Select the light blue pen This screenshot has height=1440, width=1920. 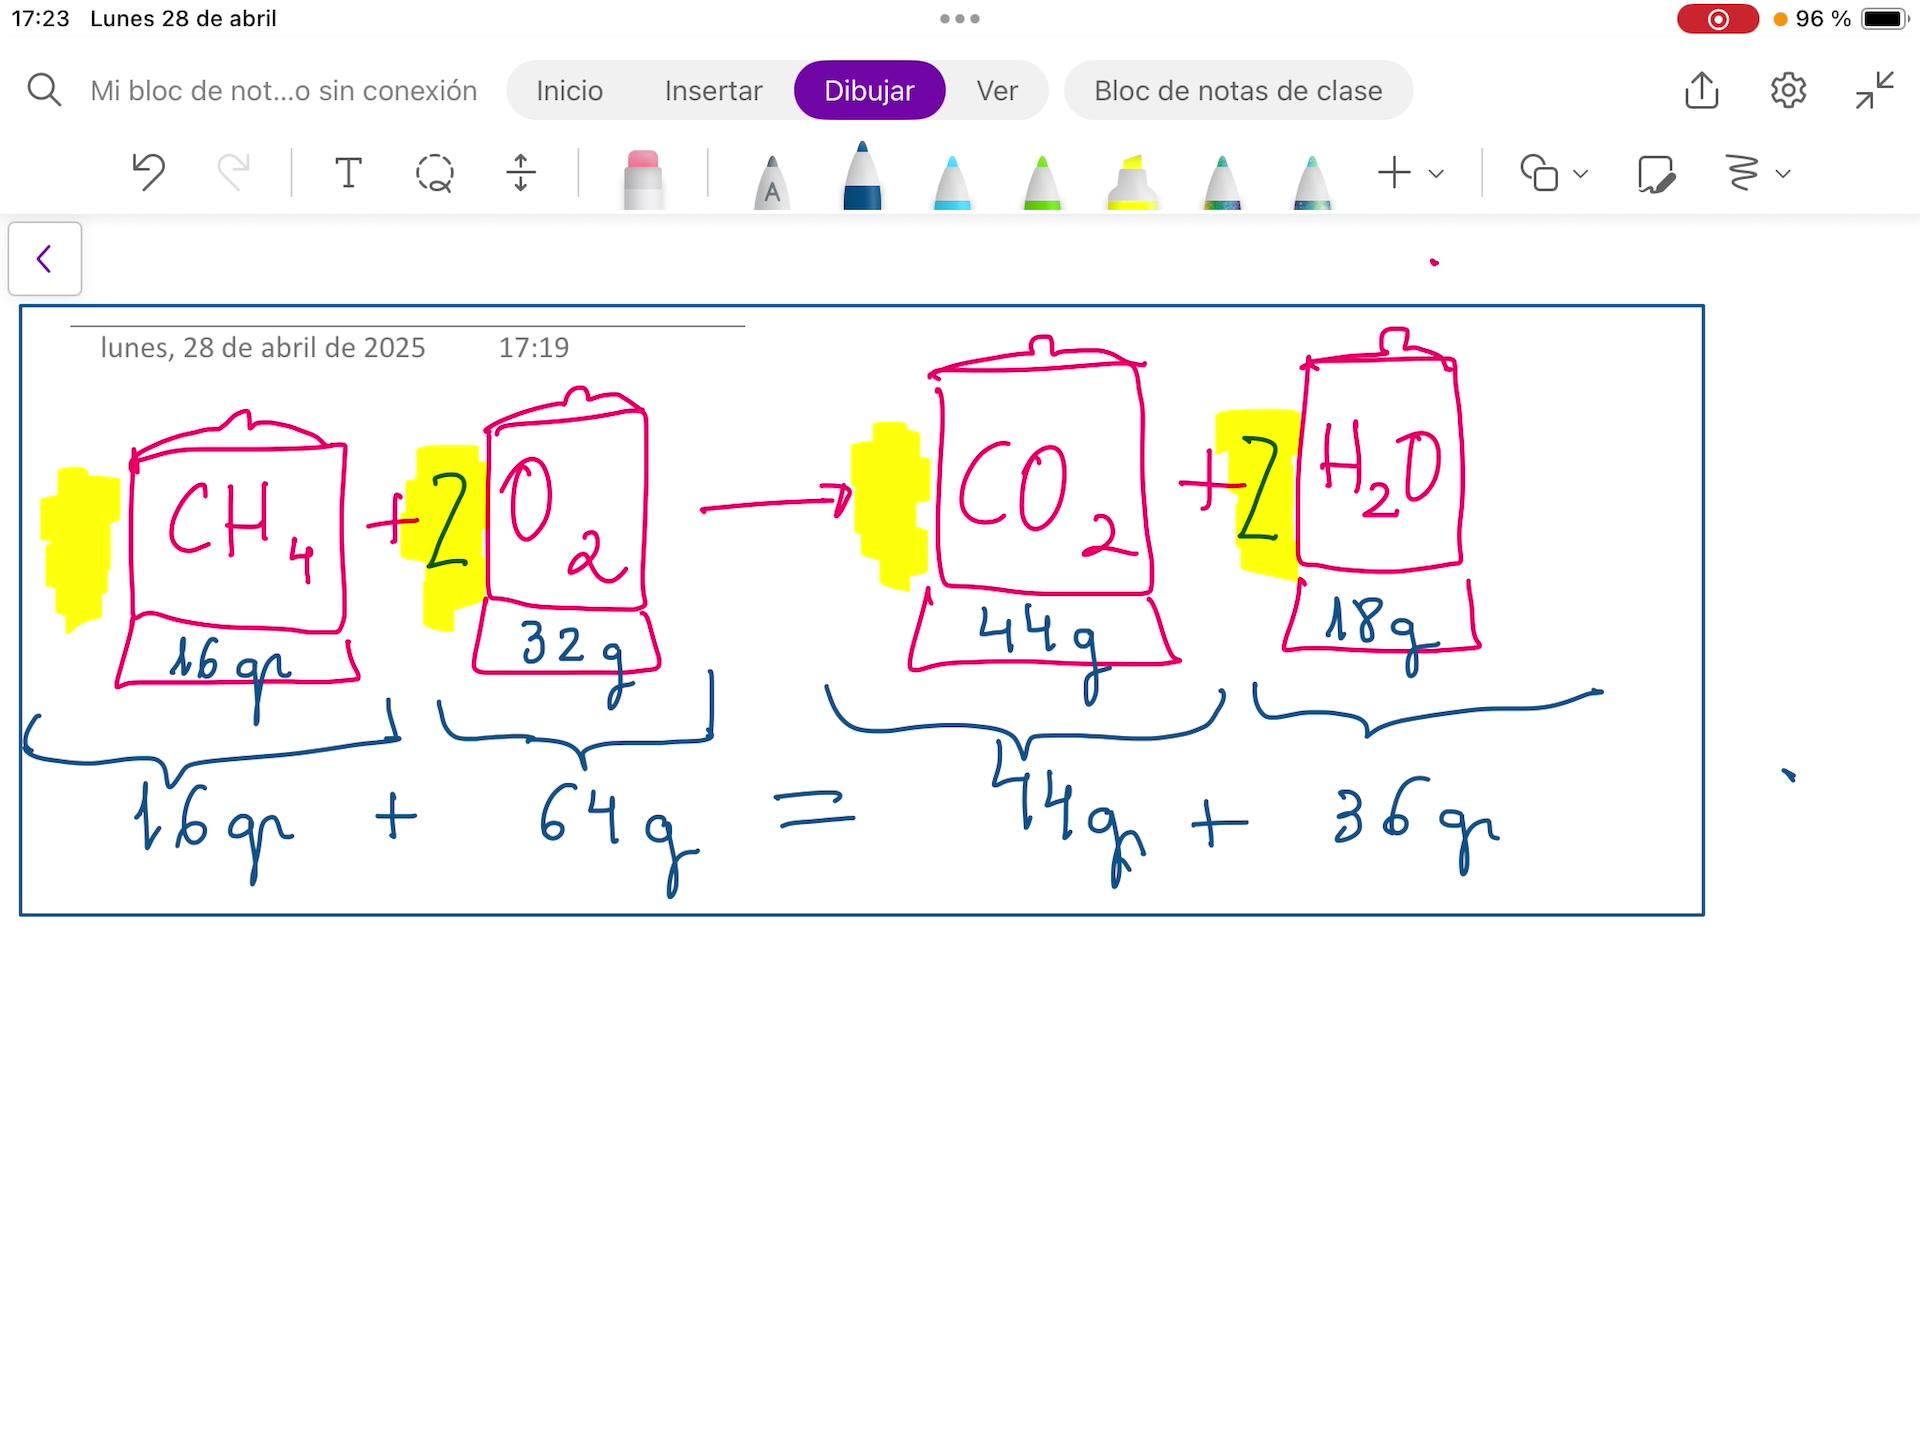click(952, 182)
